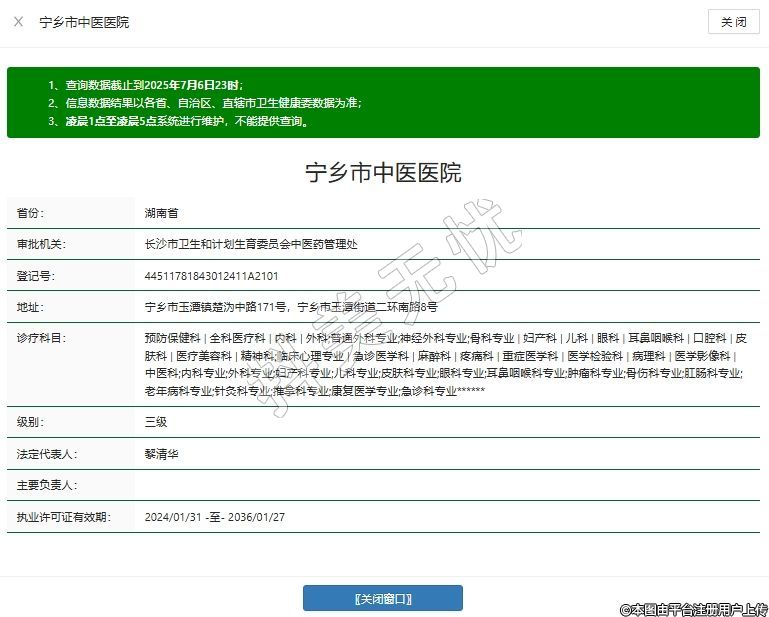The height and width of the screenshot is (617, 769).
Task: Select the registration number 44511781843012411A2101
Action: (211, 275)
